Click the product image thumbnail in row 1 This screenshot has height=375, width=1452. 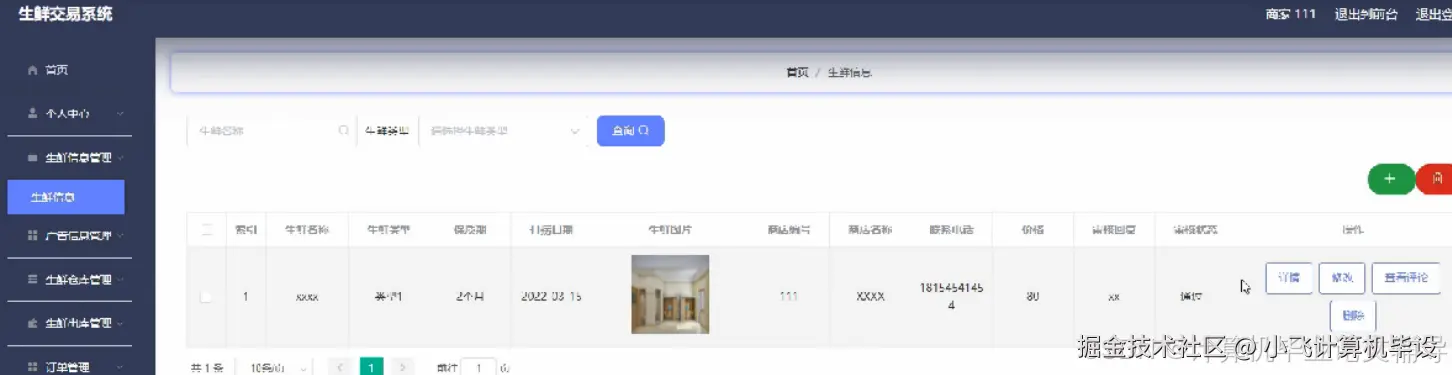pyautogui.click(x=670, y=294)
